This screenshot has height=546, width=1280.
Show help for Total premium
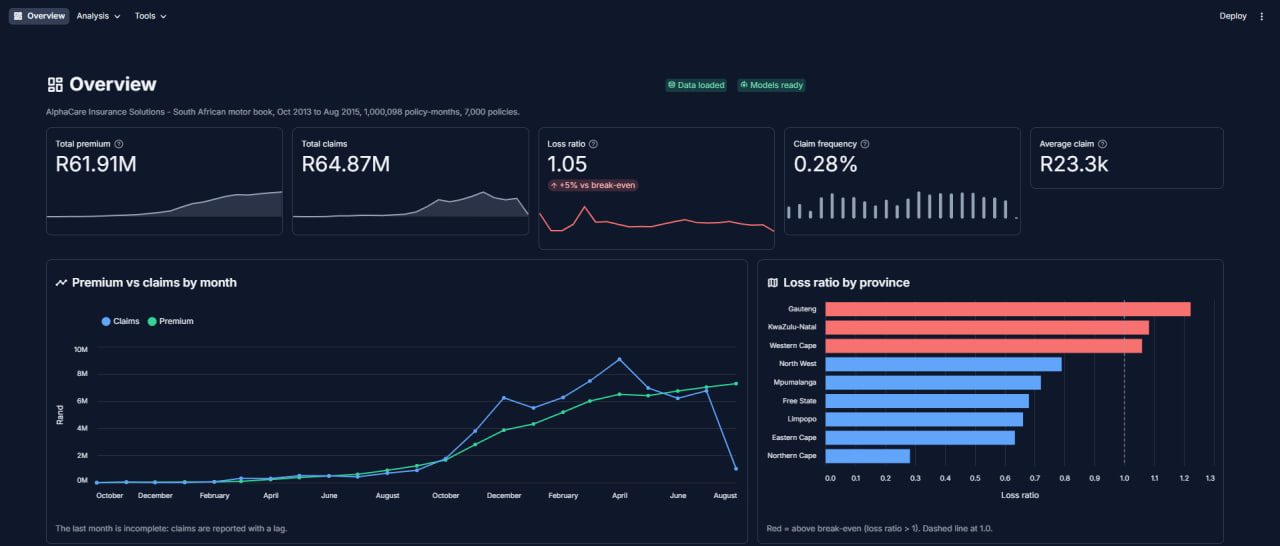[119, 144]
